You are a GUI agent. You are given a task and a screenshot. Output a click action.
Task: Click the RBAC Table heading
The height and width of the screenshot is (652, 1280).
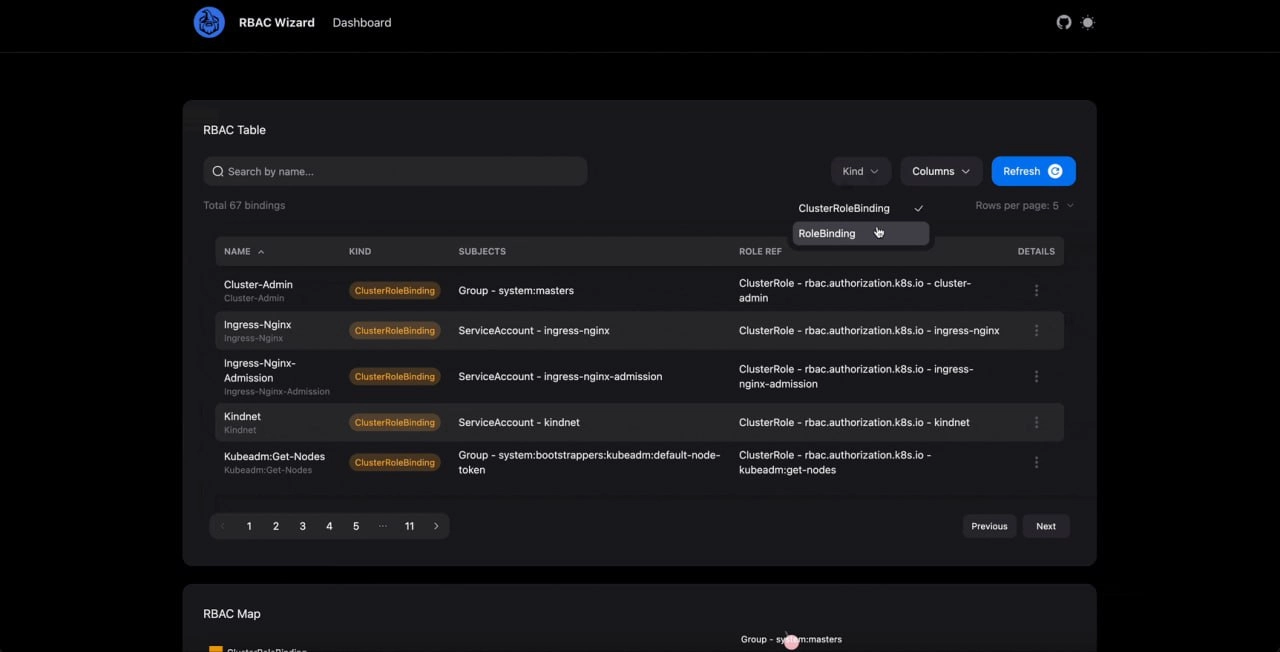pos(234,130)
